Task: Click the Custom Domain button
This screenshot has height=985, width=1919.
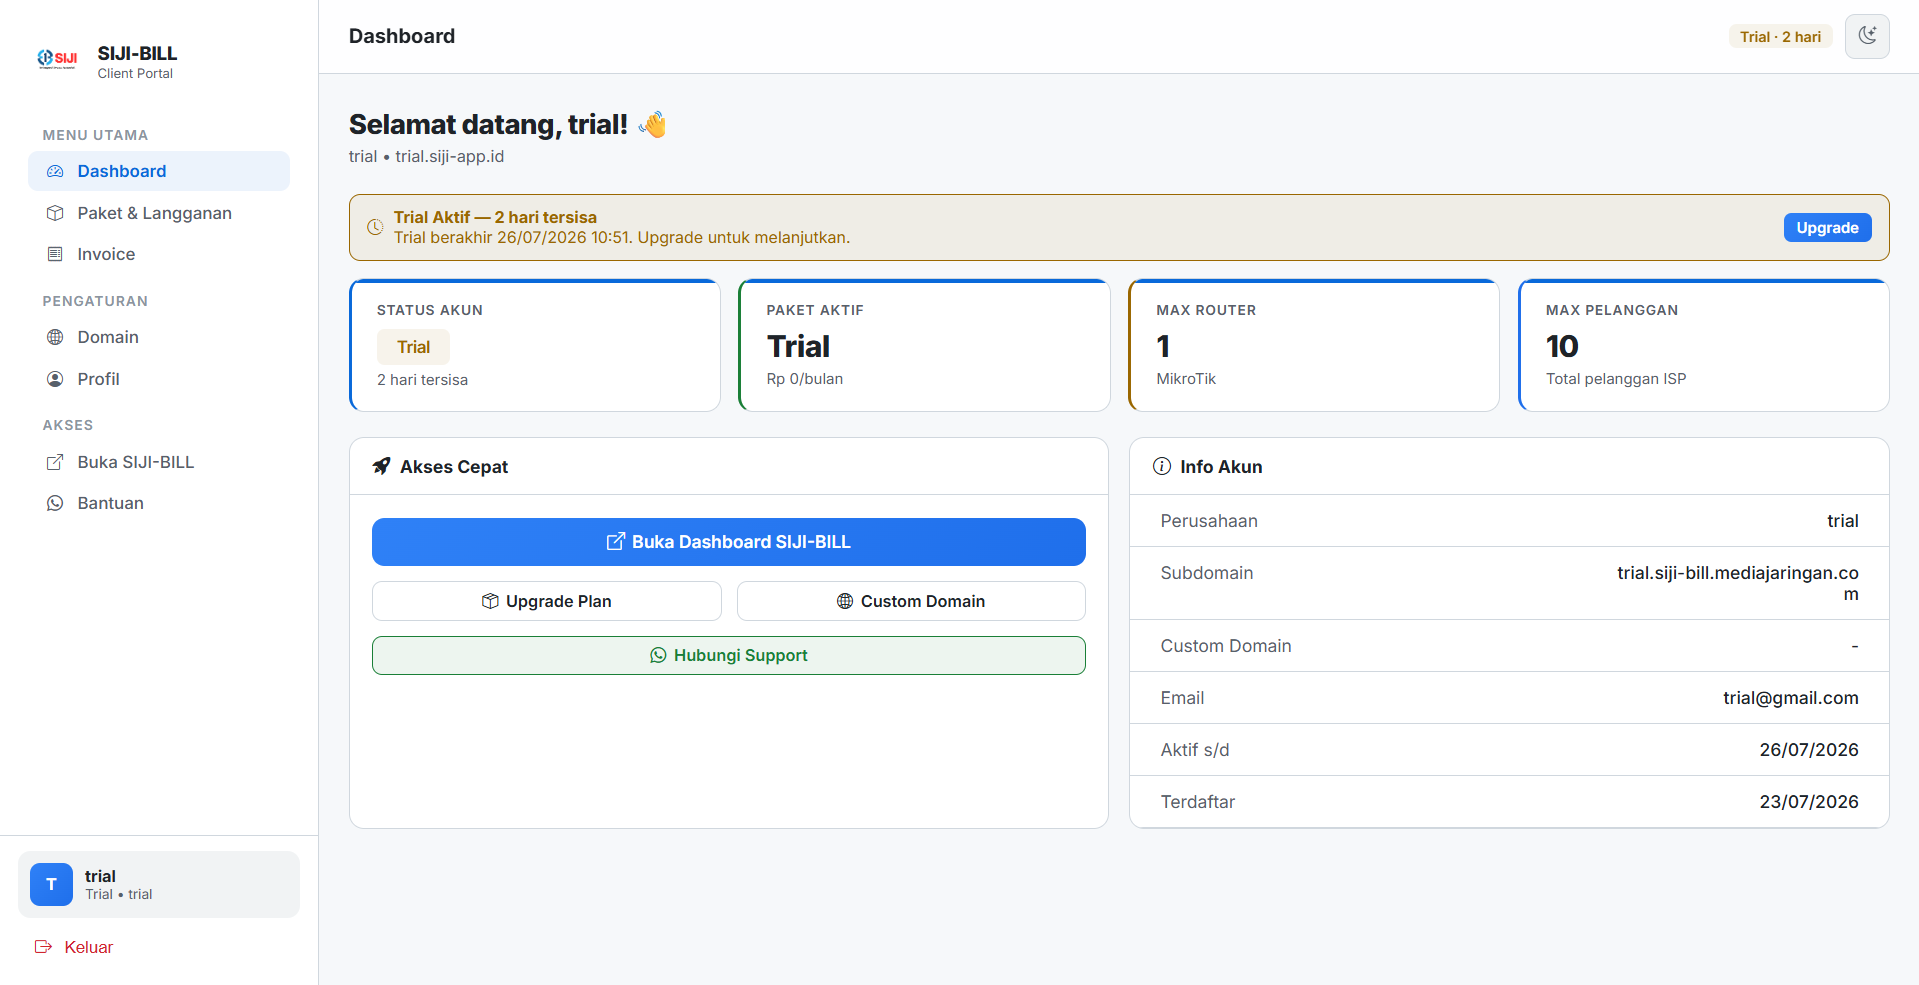Action: click(911, 601)
